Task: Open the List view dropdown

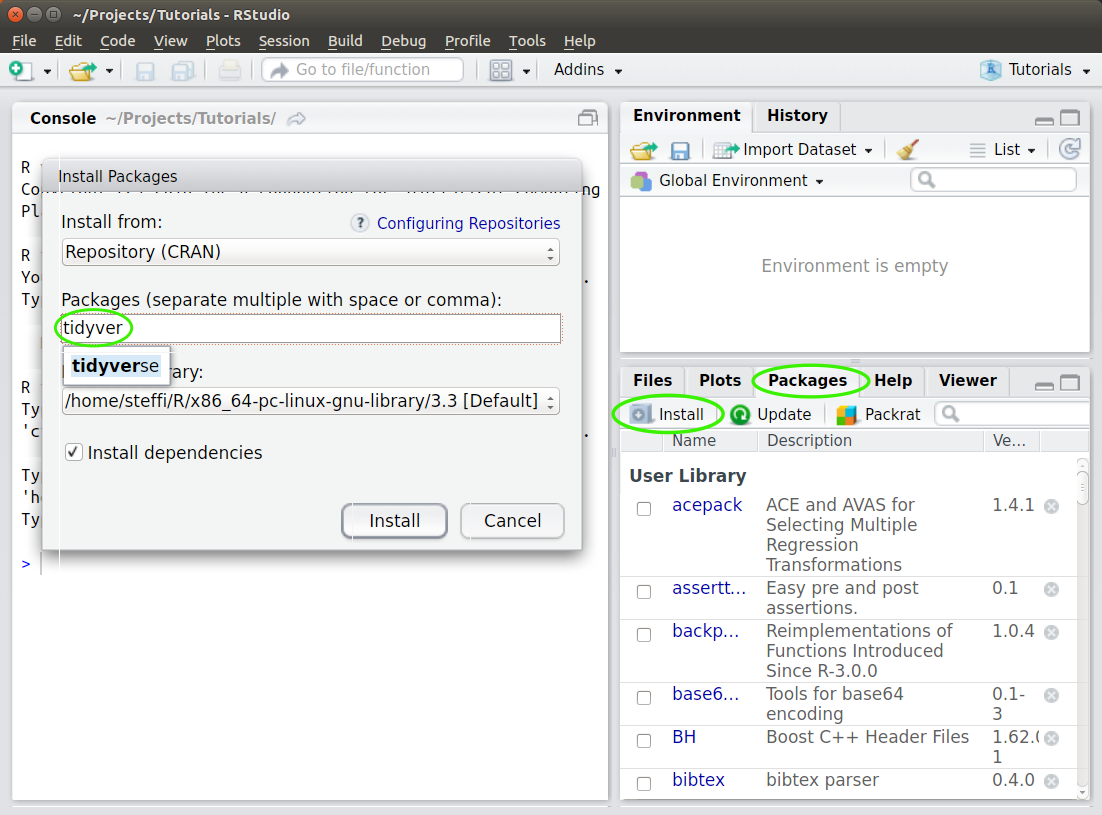Action: (x=1002, y=150)
